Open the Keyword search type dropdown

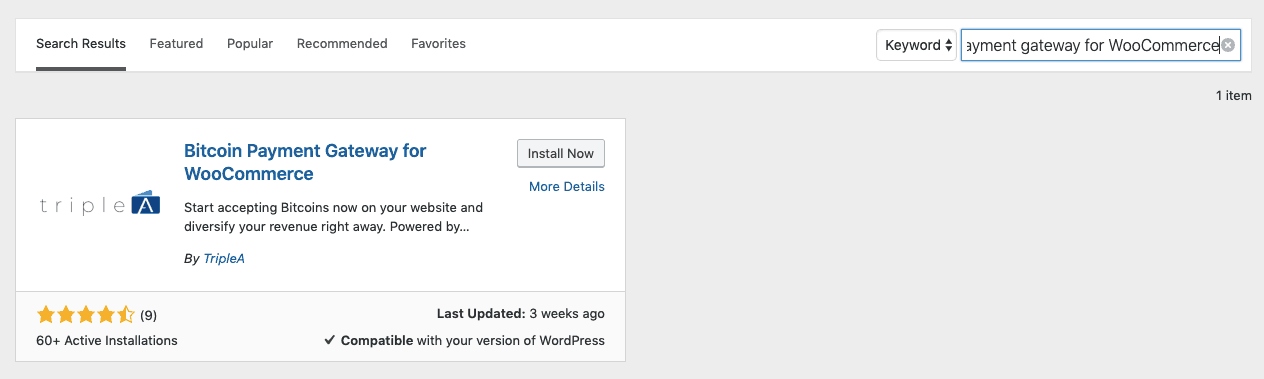point(918,45)
